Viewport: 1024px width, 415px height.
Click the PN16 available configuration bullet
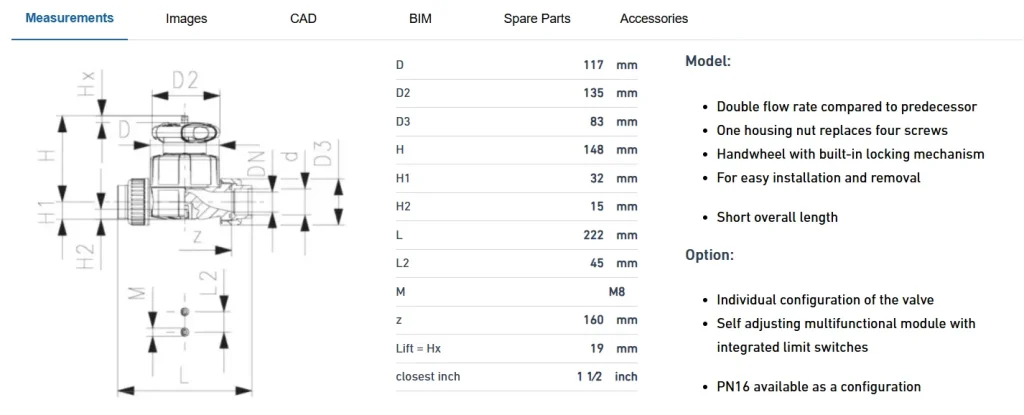point(819,387)
